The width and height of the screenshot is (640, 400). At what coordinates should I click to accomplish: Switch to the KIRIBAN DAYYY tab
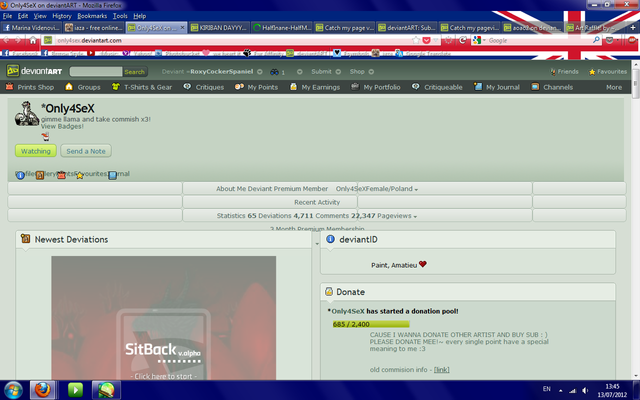(x=219, y=28)
